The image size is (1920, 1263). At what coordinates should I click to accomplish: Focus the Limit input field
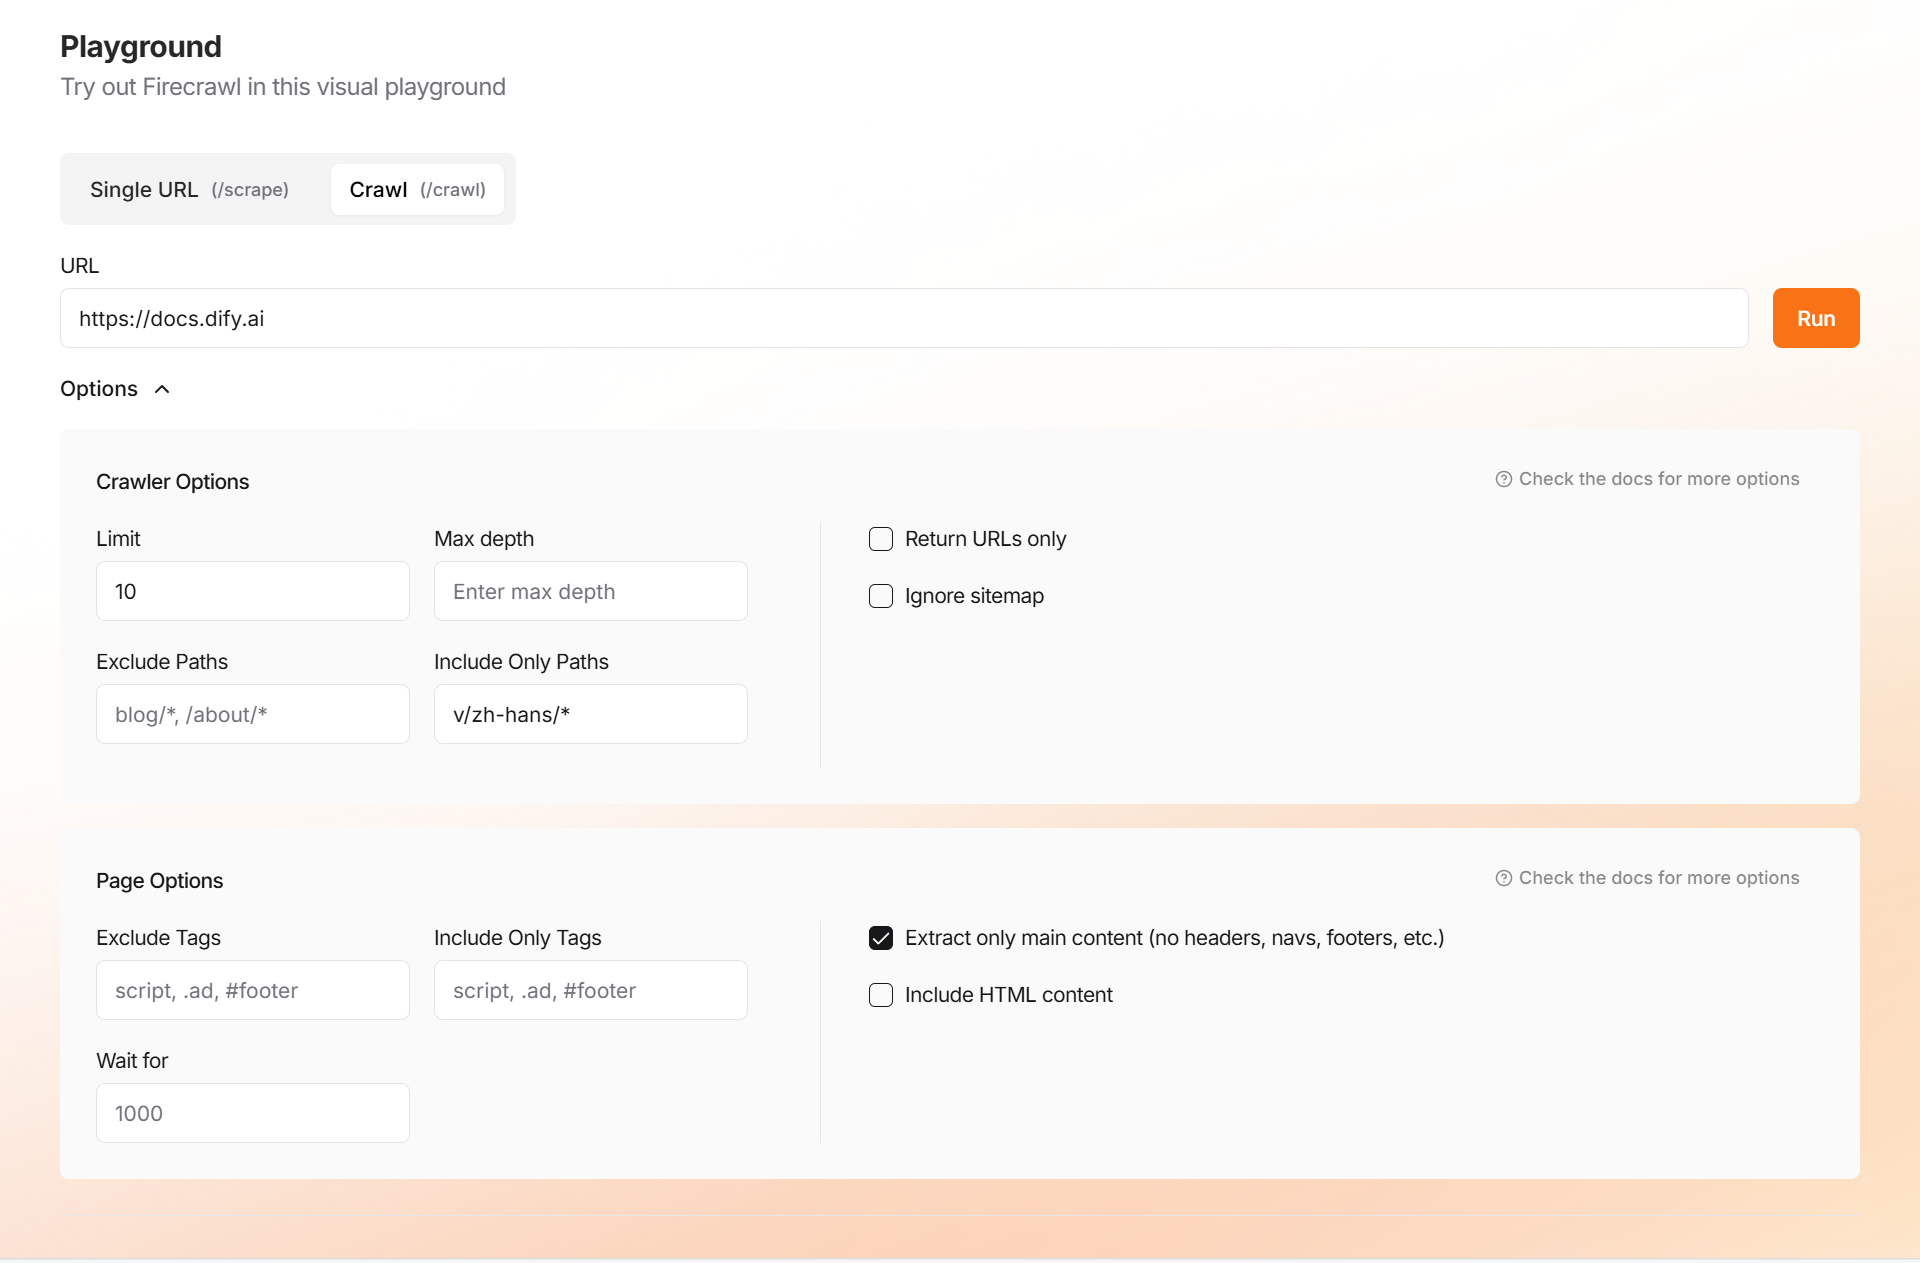pyautogui.click(x=252, y=591)
